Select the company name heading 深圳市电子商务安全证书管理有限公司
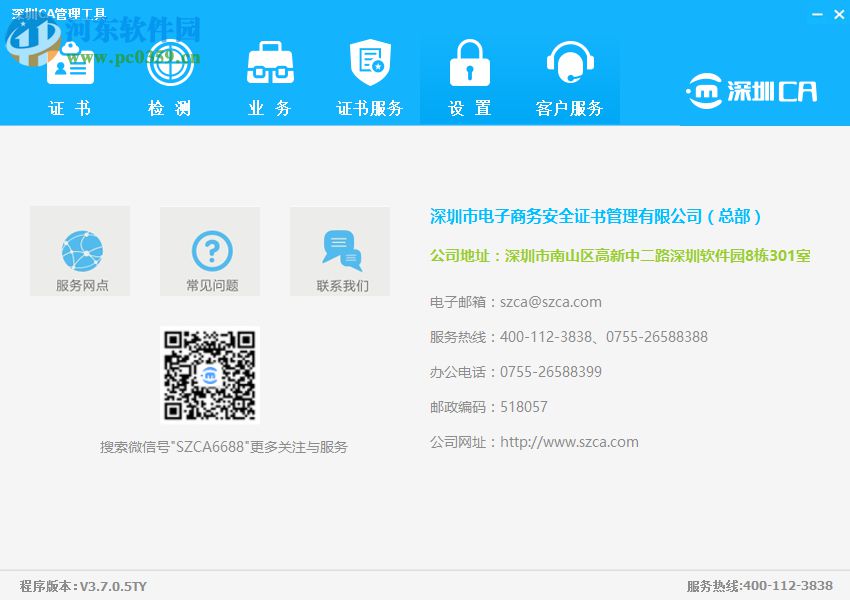The height and width of the screenshot is (600, 850). (596, 216)
